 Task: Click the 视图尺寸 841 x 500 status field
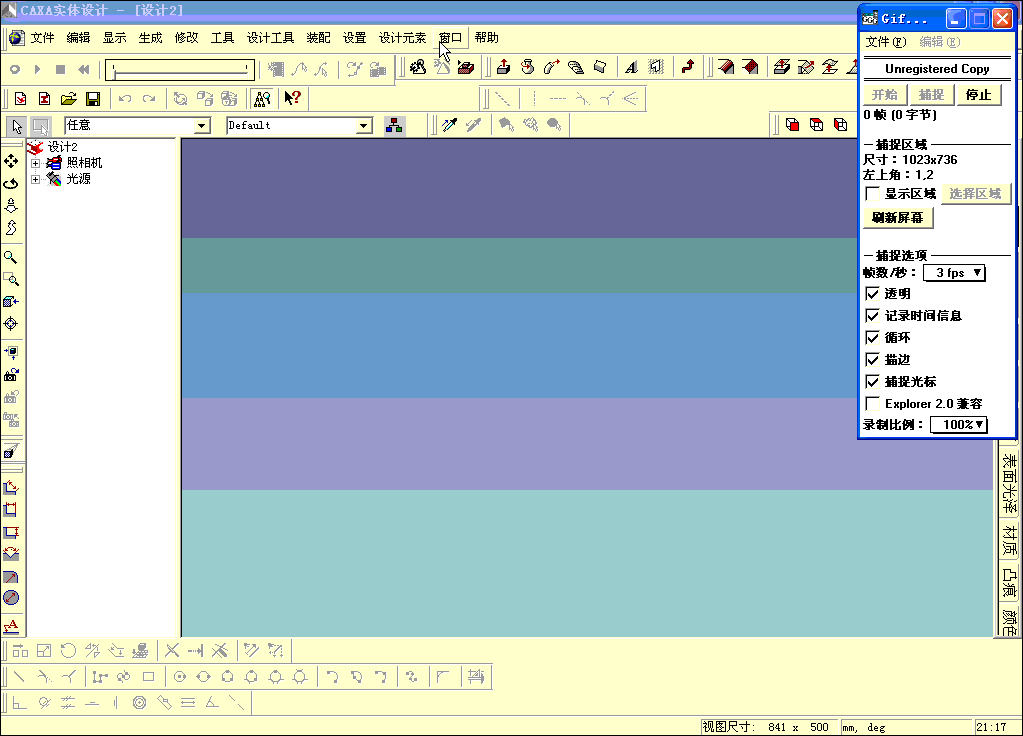tap(769, 727)
